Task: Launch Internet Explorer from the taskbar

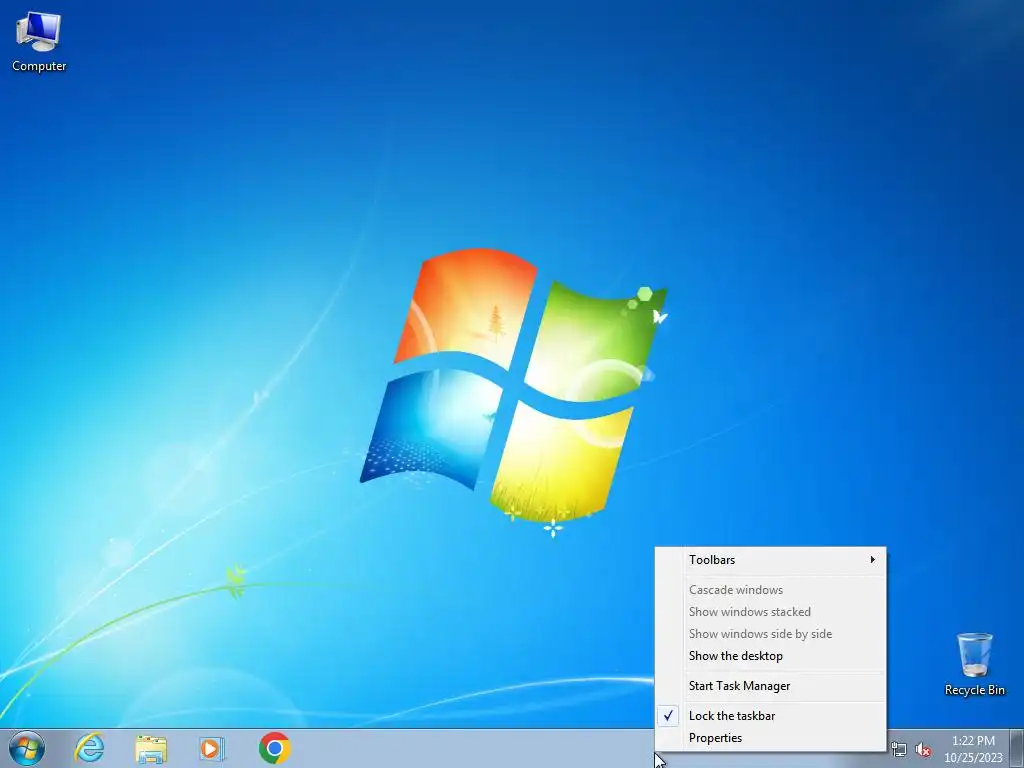Action: pyautogui.click(x=89, y=748)
